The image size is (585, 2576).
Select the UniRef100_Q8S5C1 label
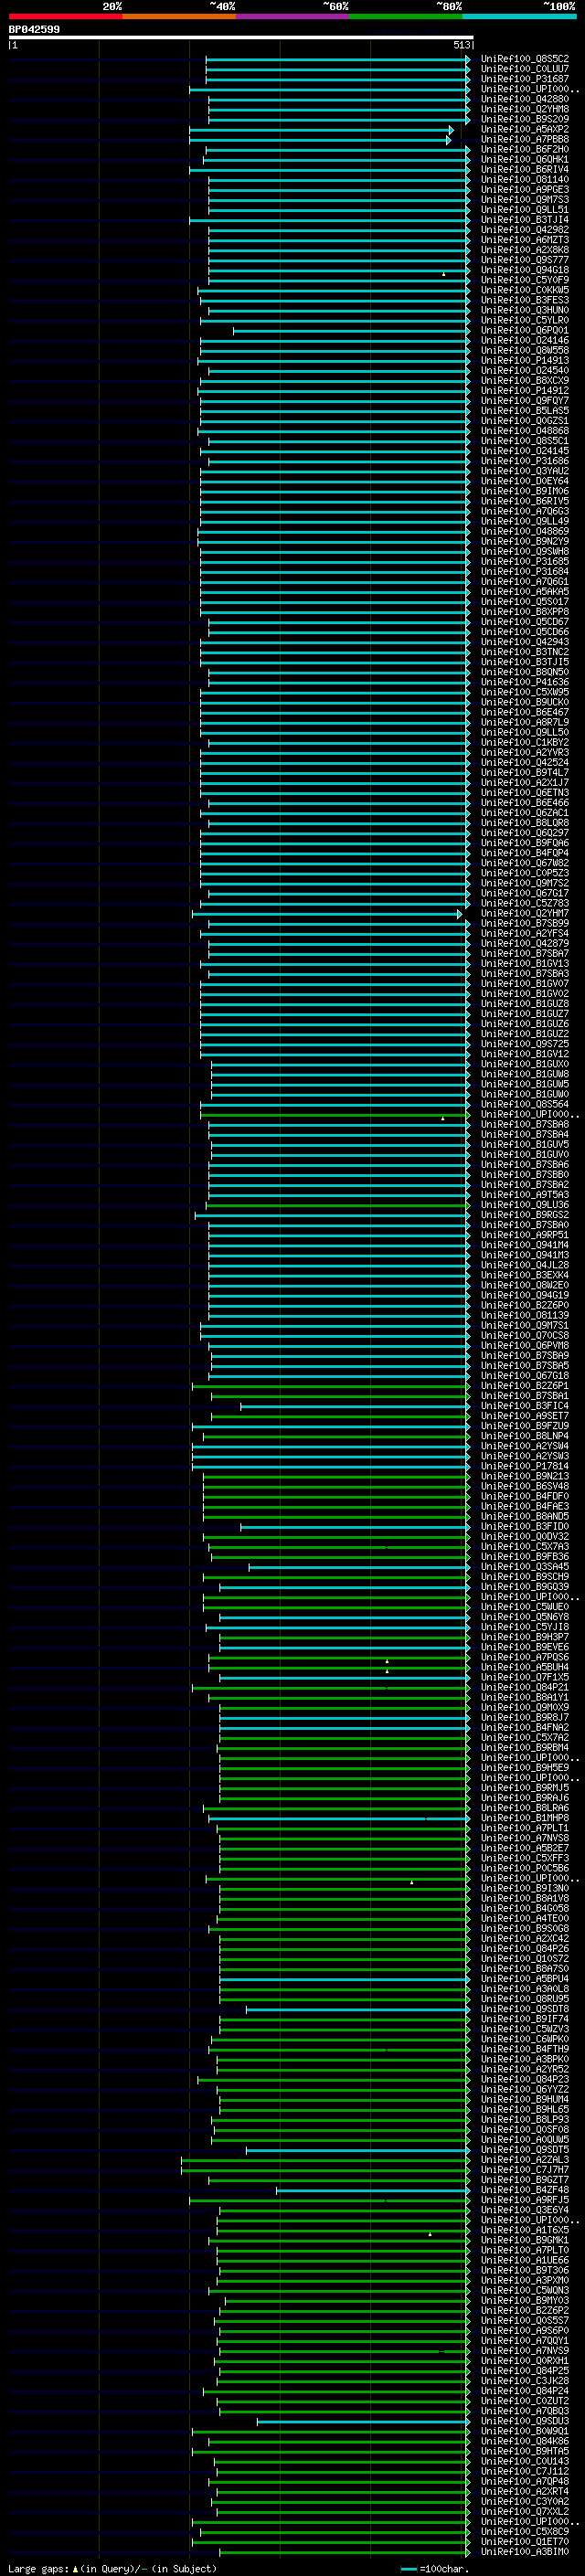point(524,441)
